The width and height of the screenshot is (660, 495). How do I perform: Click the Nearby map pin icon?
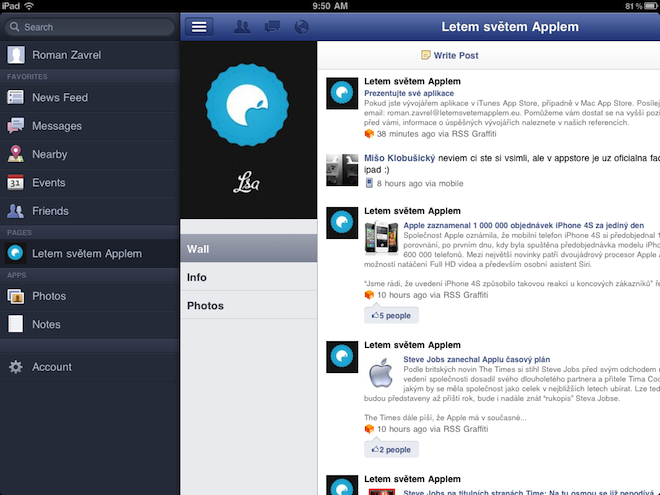coord(16,154)
